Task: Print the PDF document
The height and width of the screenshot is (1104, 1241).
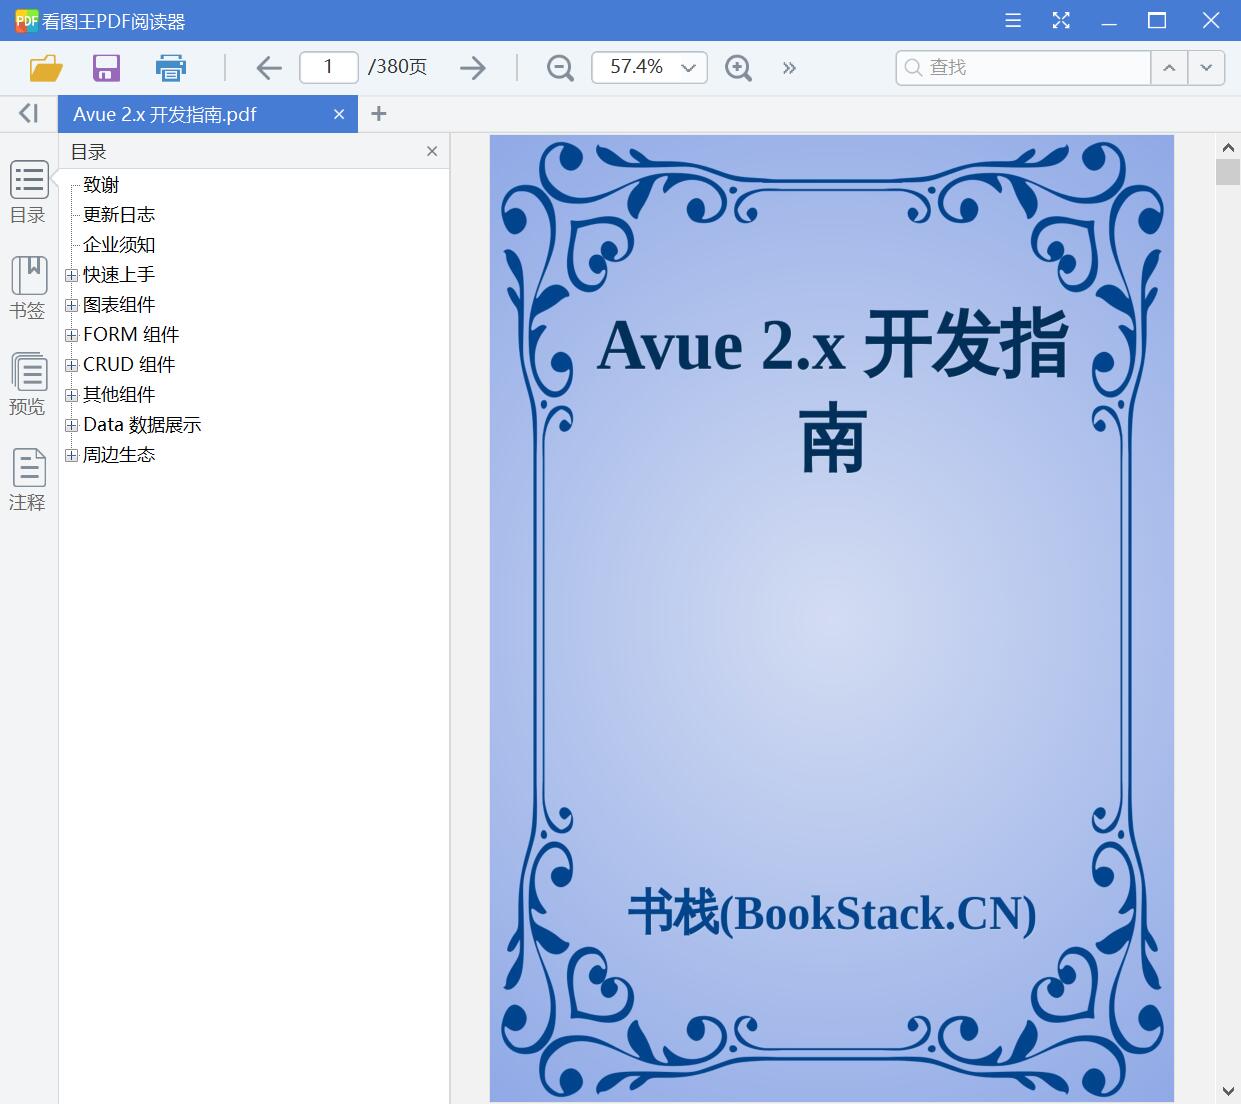Action: click(170, 68)
